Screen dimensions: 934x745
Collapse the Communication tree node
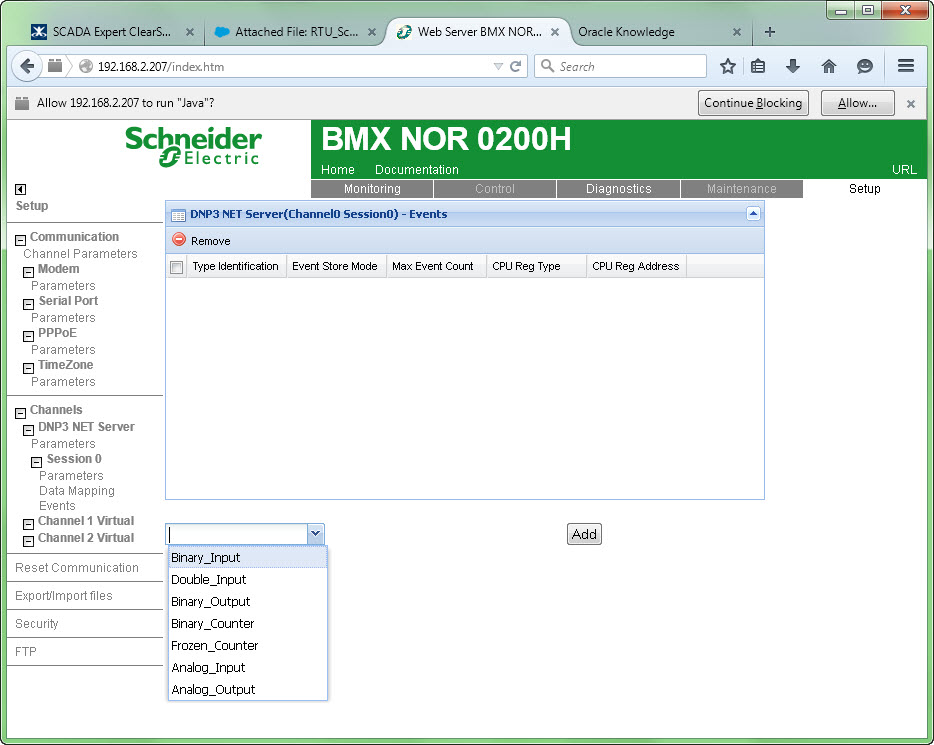pos(20,240)
